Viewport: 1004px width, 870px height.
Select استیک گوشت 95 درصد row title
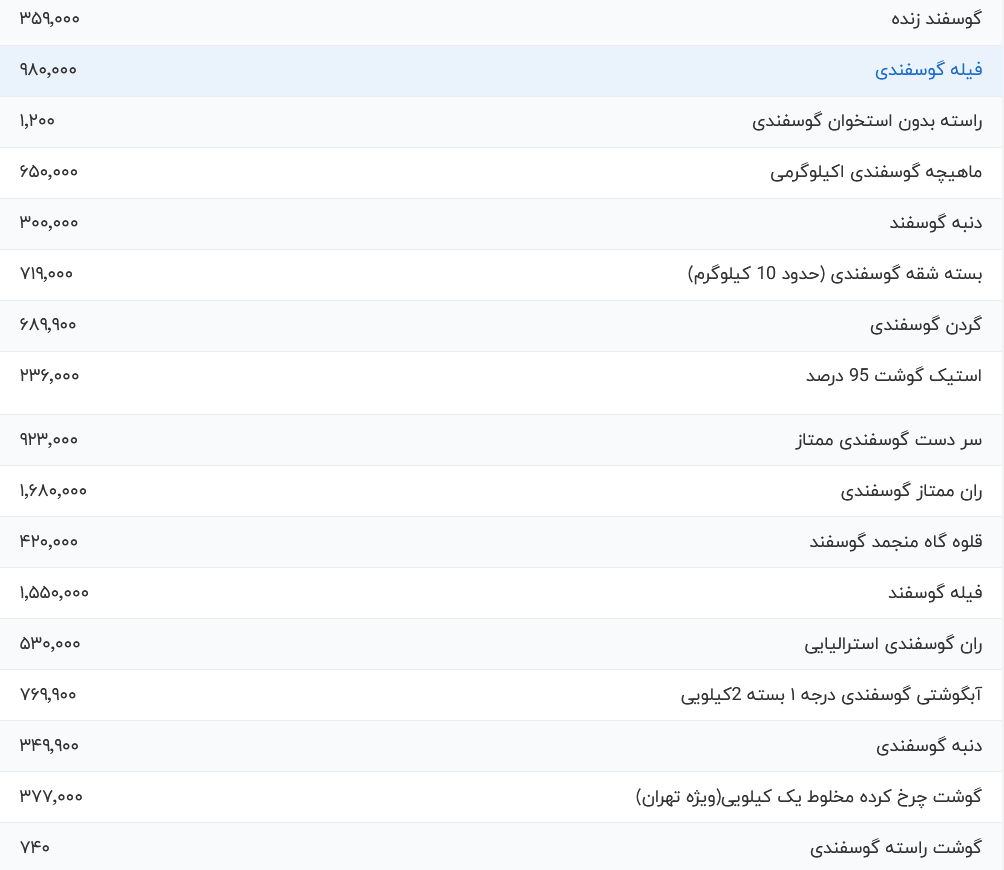click(x=893, y=376)
